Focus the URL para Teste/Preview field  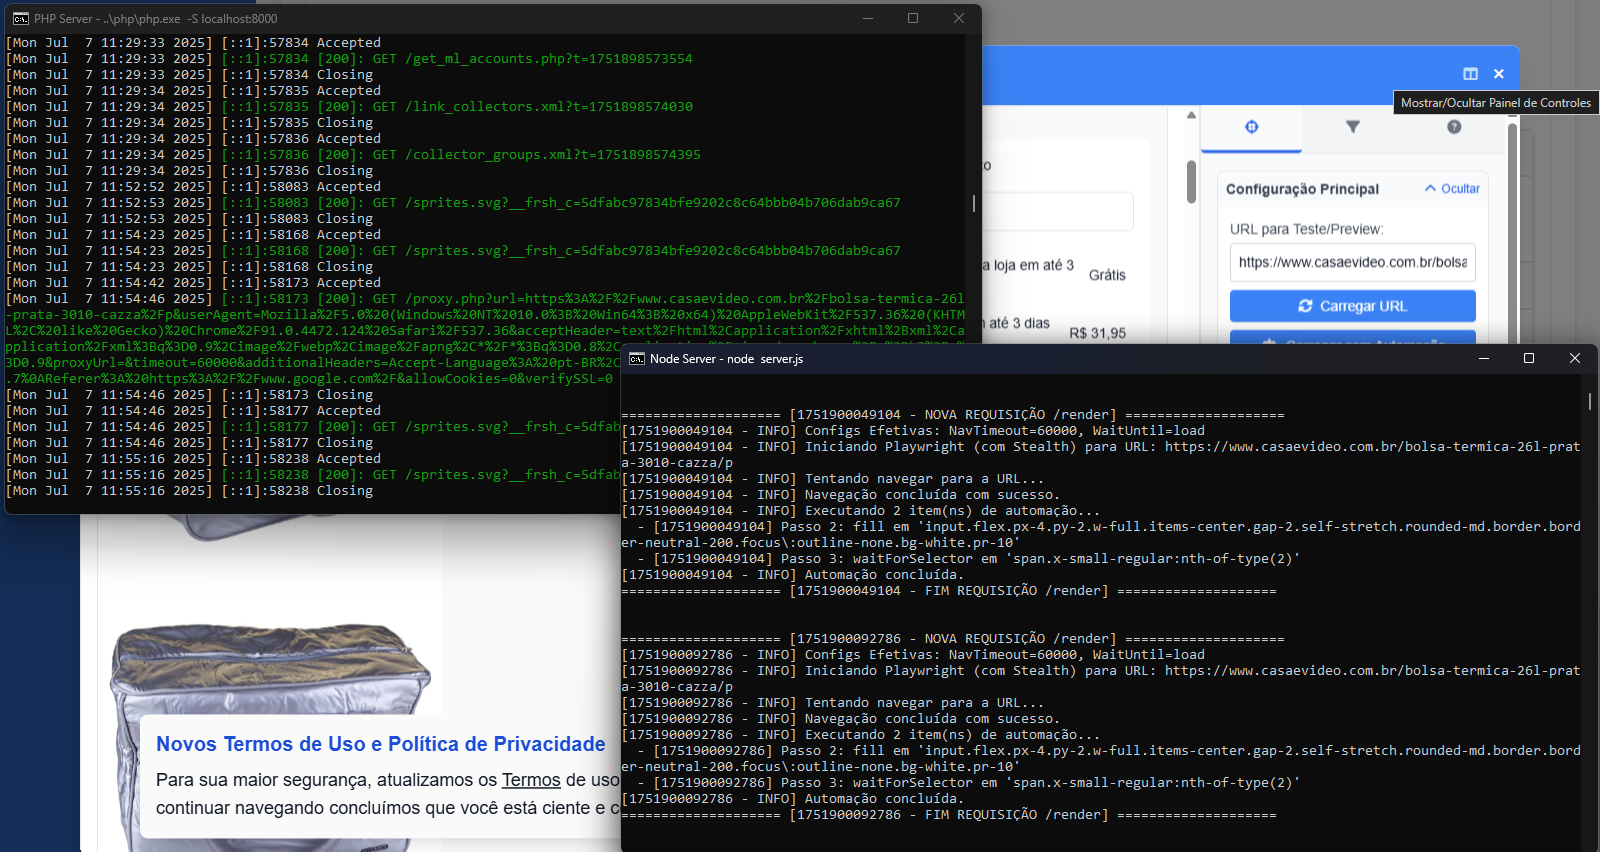coord(1352,262)
